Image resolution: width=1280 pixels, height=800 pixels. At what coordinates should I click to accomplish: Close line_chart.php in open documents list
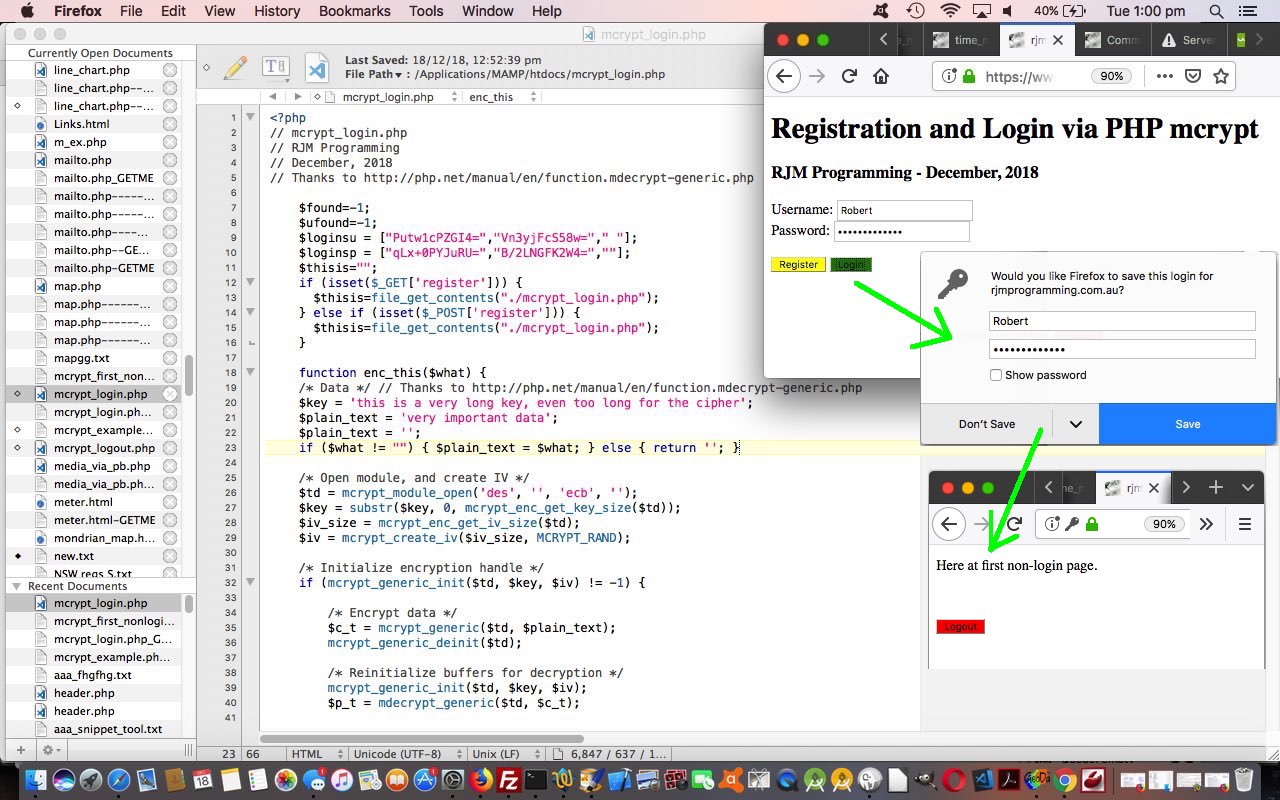170,70
